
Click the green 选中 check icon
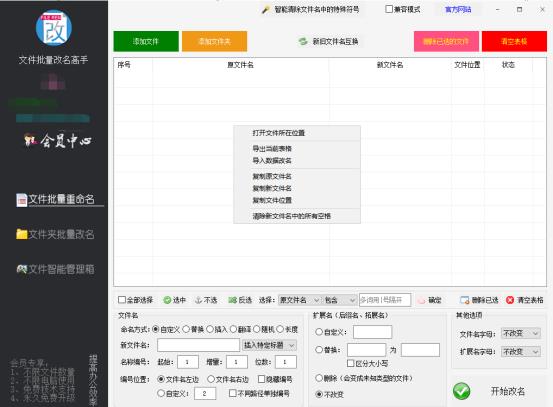167,300
